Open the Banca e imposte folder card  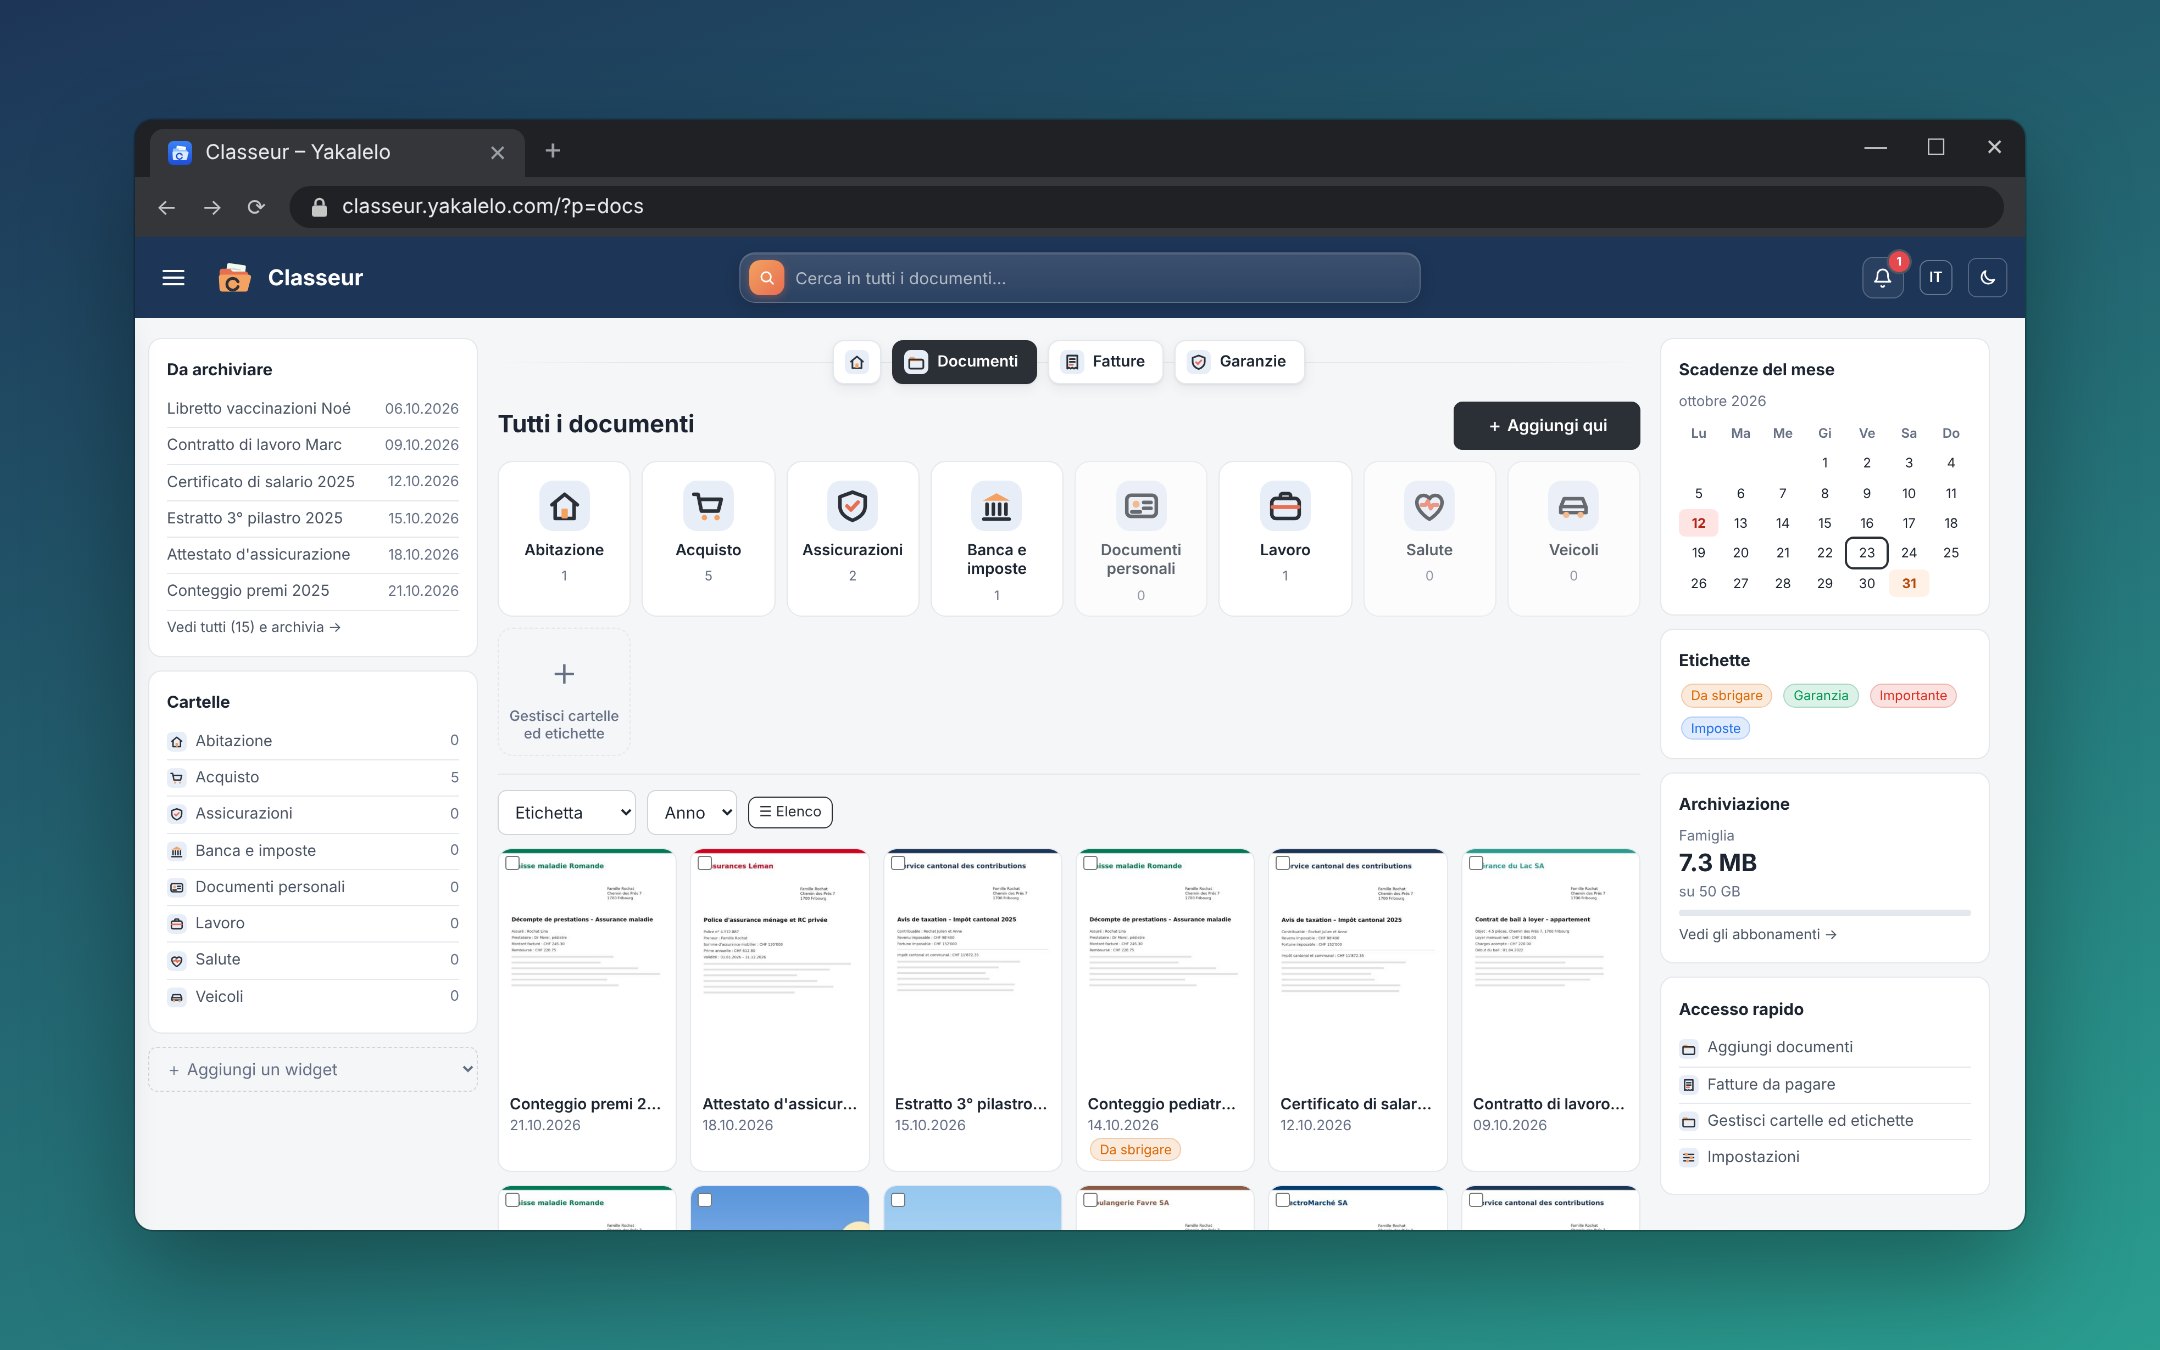(x=996, y=538)
